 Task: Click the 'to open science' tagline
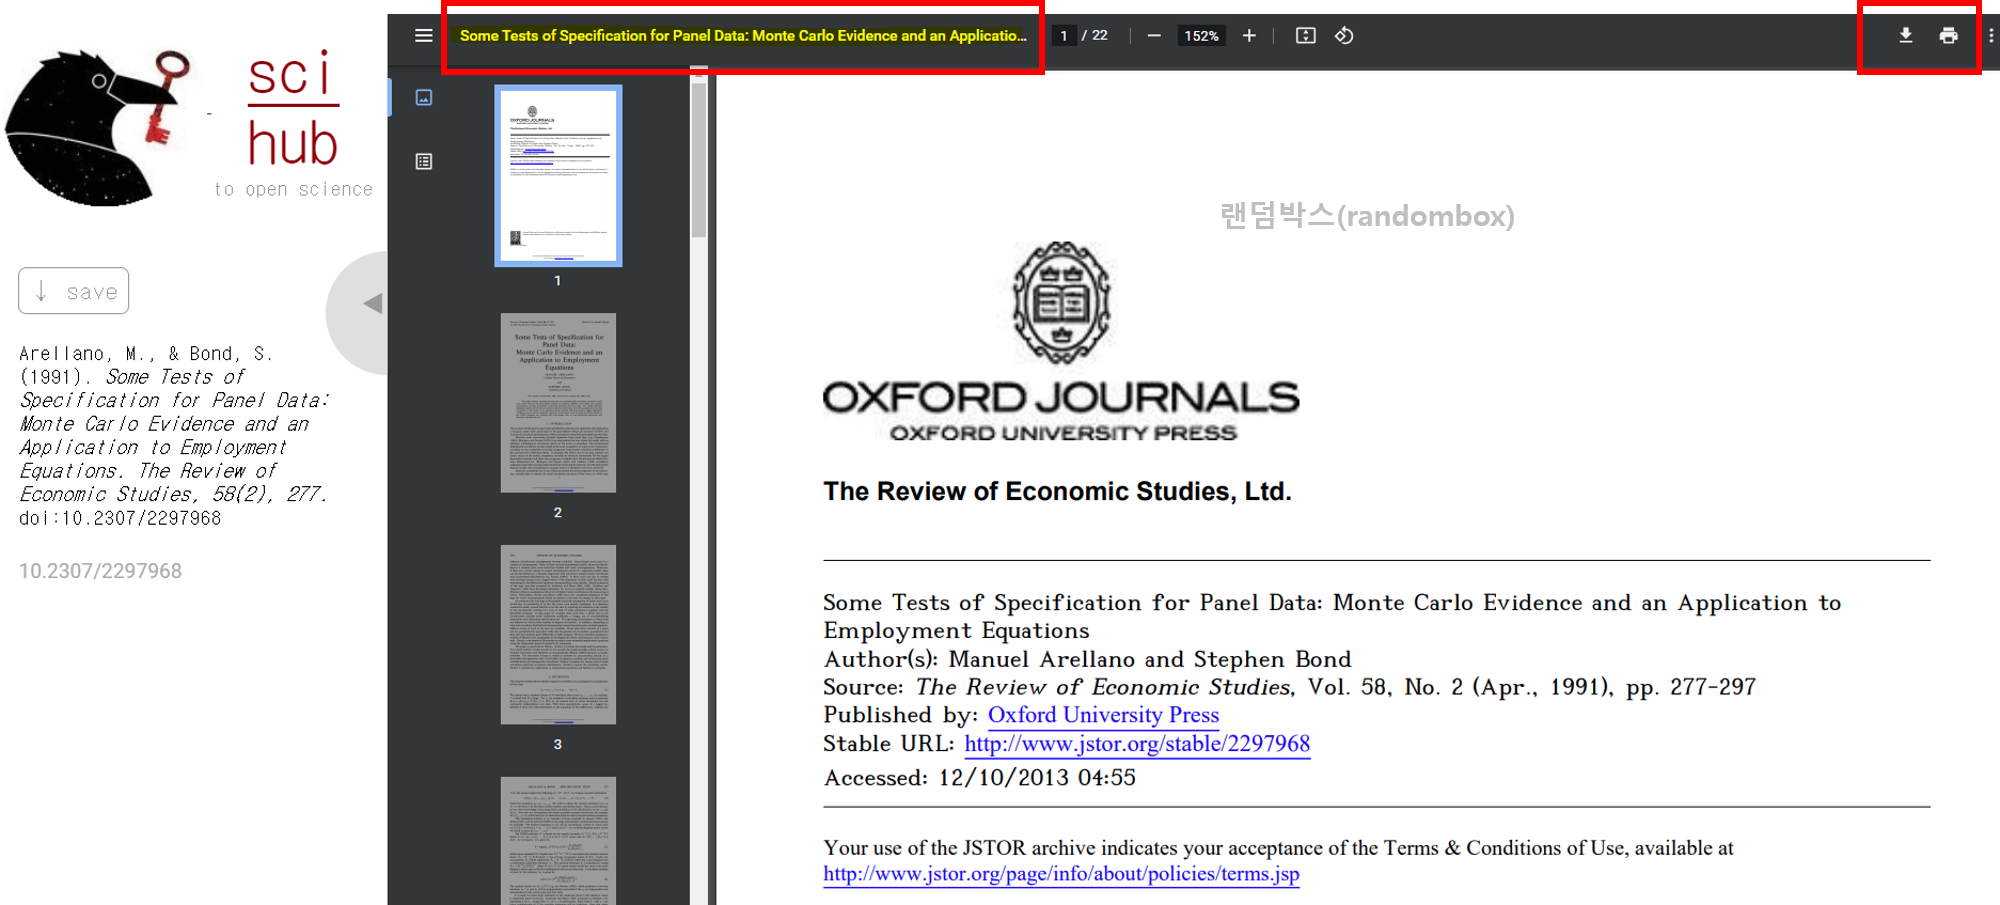(293, 190)
